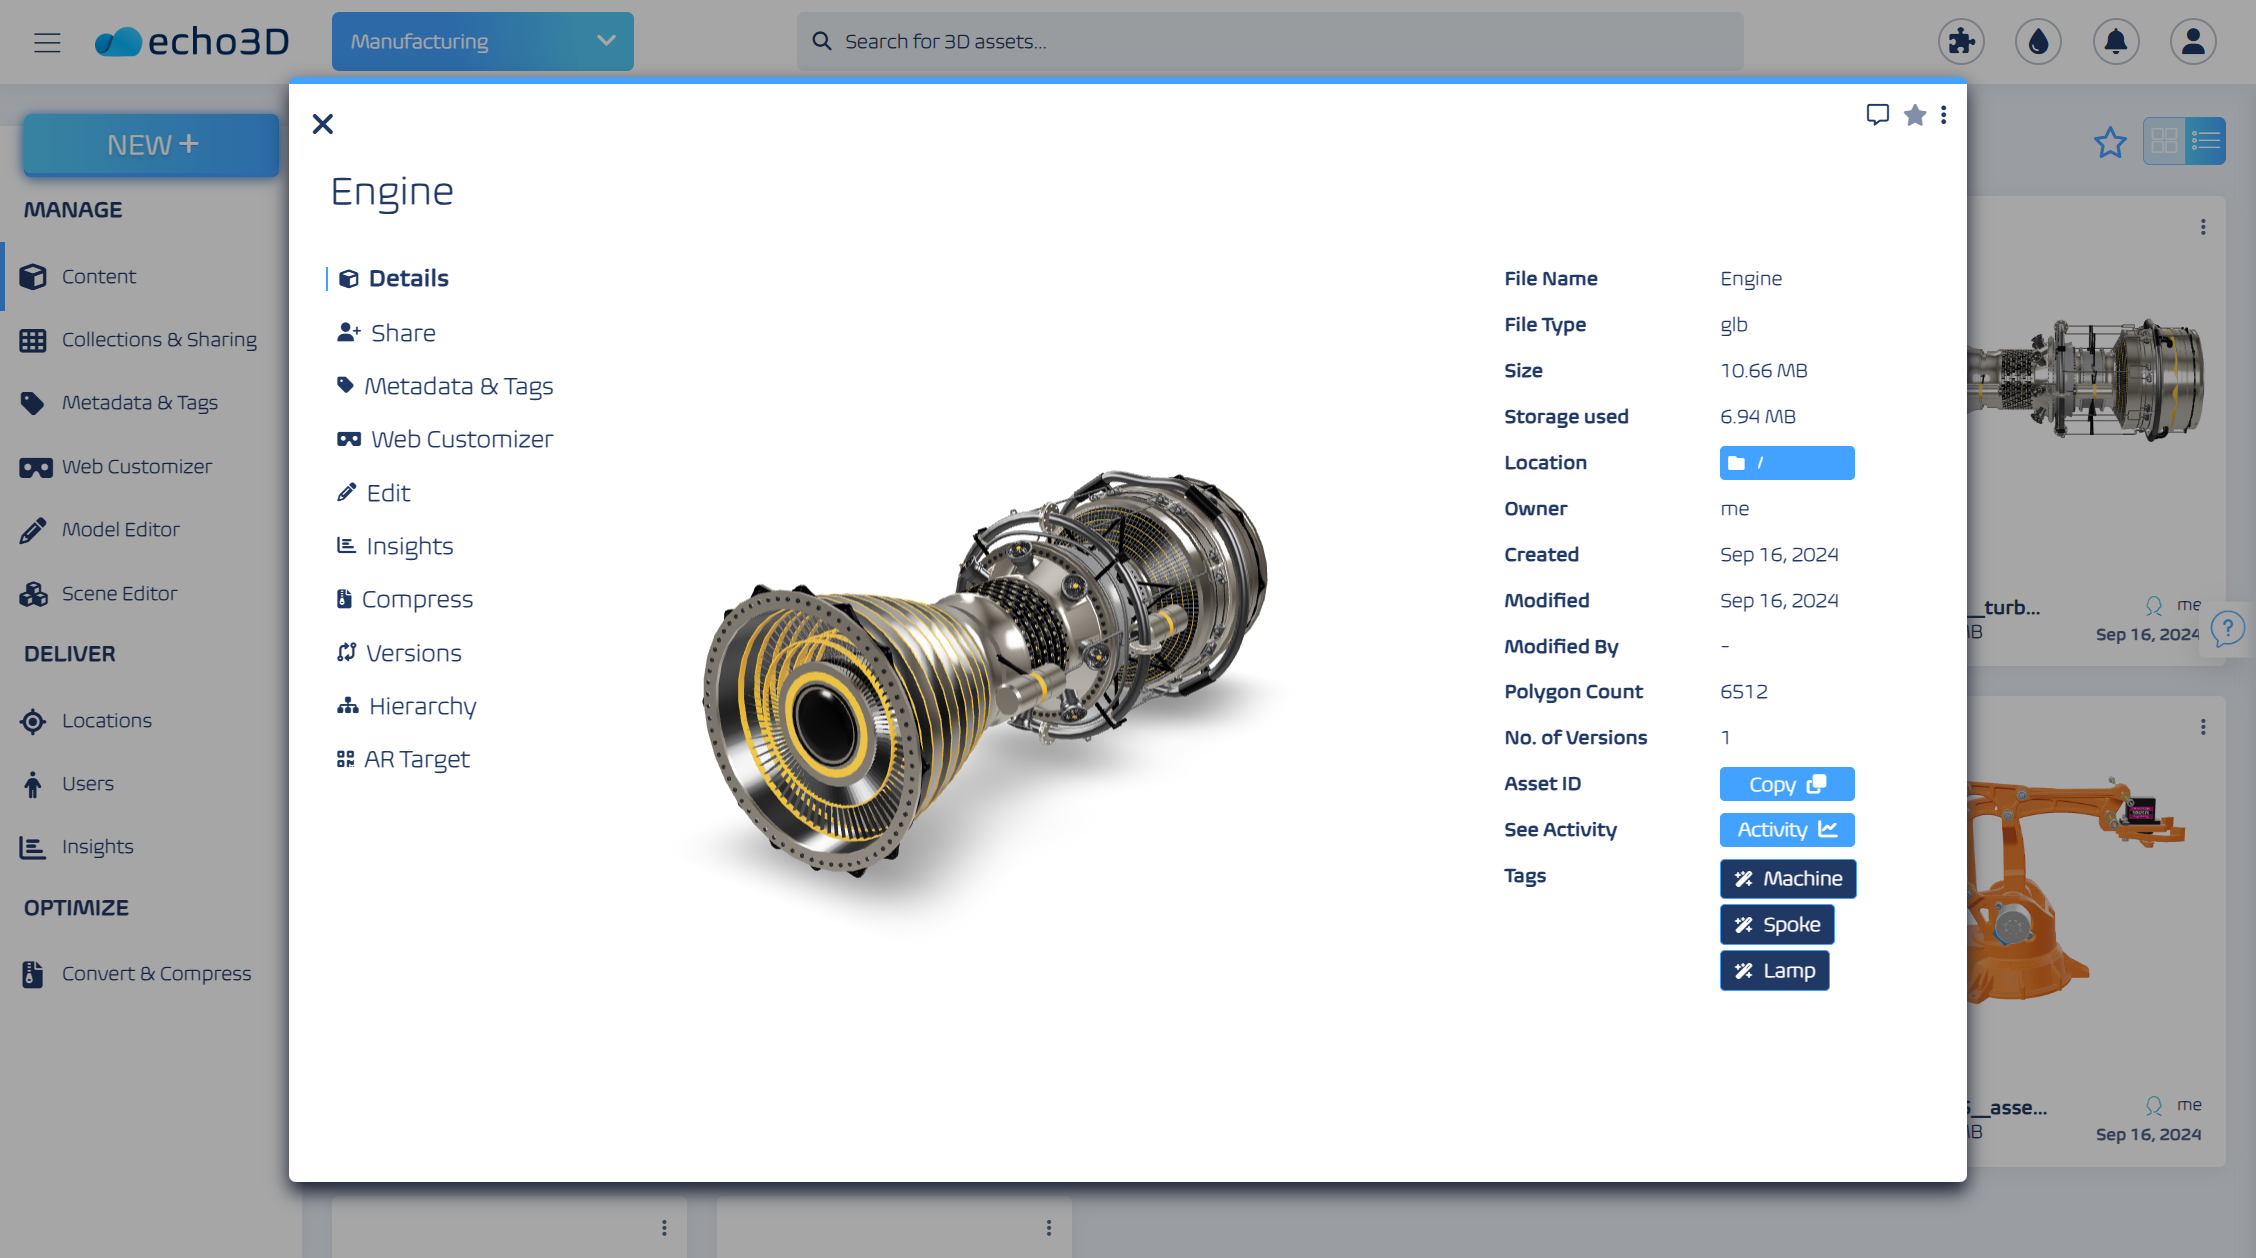Image resolution: width=2256 pixels, height=1258 pixels.
Task: Click the Versions option in sidebar
Action: 413,652
